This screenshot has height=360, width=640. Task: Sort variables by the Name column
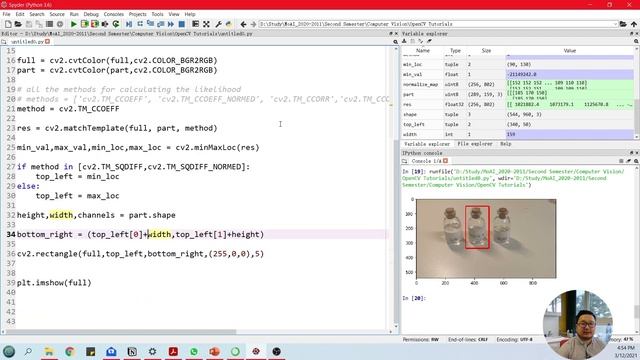click(x=422, y=51)
